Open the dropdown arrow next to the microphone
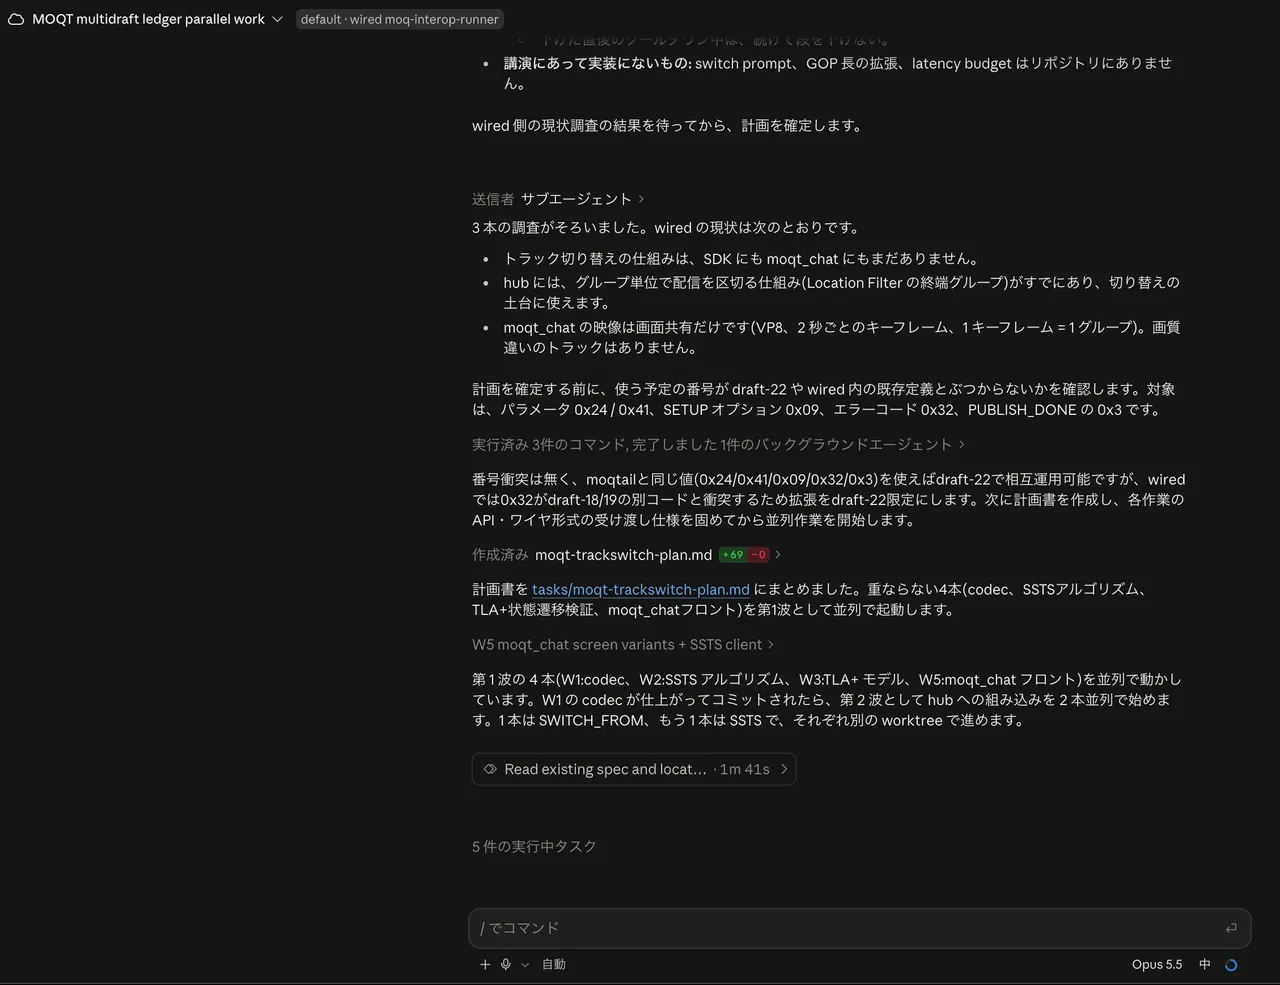The height and width of the screenshot is (985, 1280). pos(525,964)
